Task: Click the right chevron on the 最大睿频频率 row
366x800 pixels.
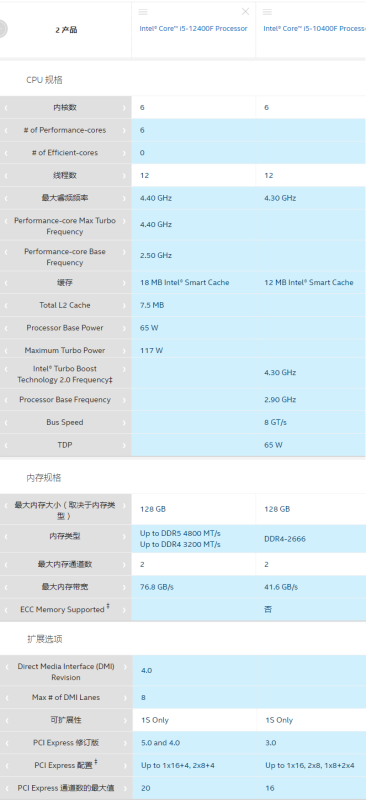Action: pos(125,198)
